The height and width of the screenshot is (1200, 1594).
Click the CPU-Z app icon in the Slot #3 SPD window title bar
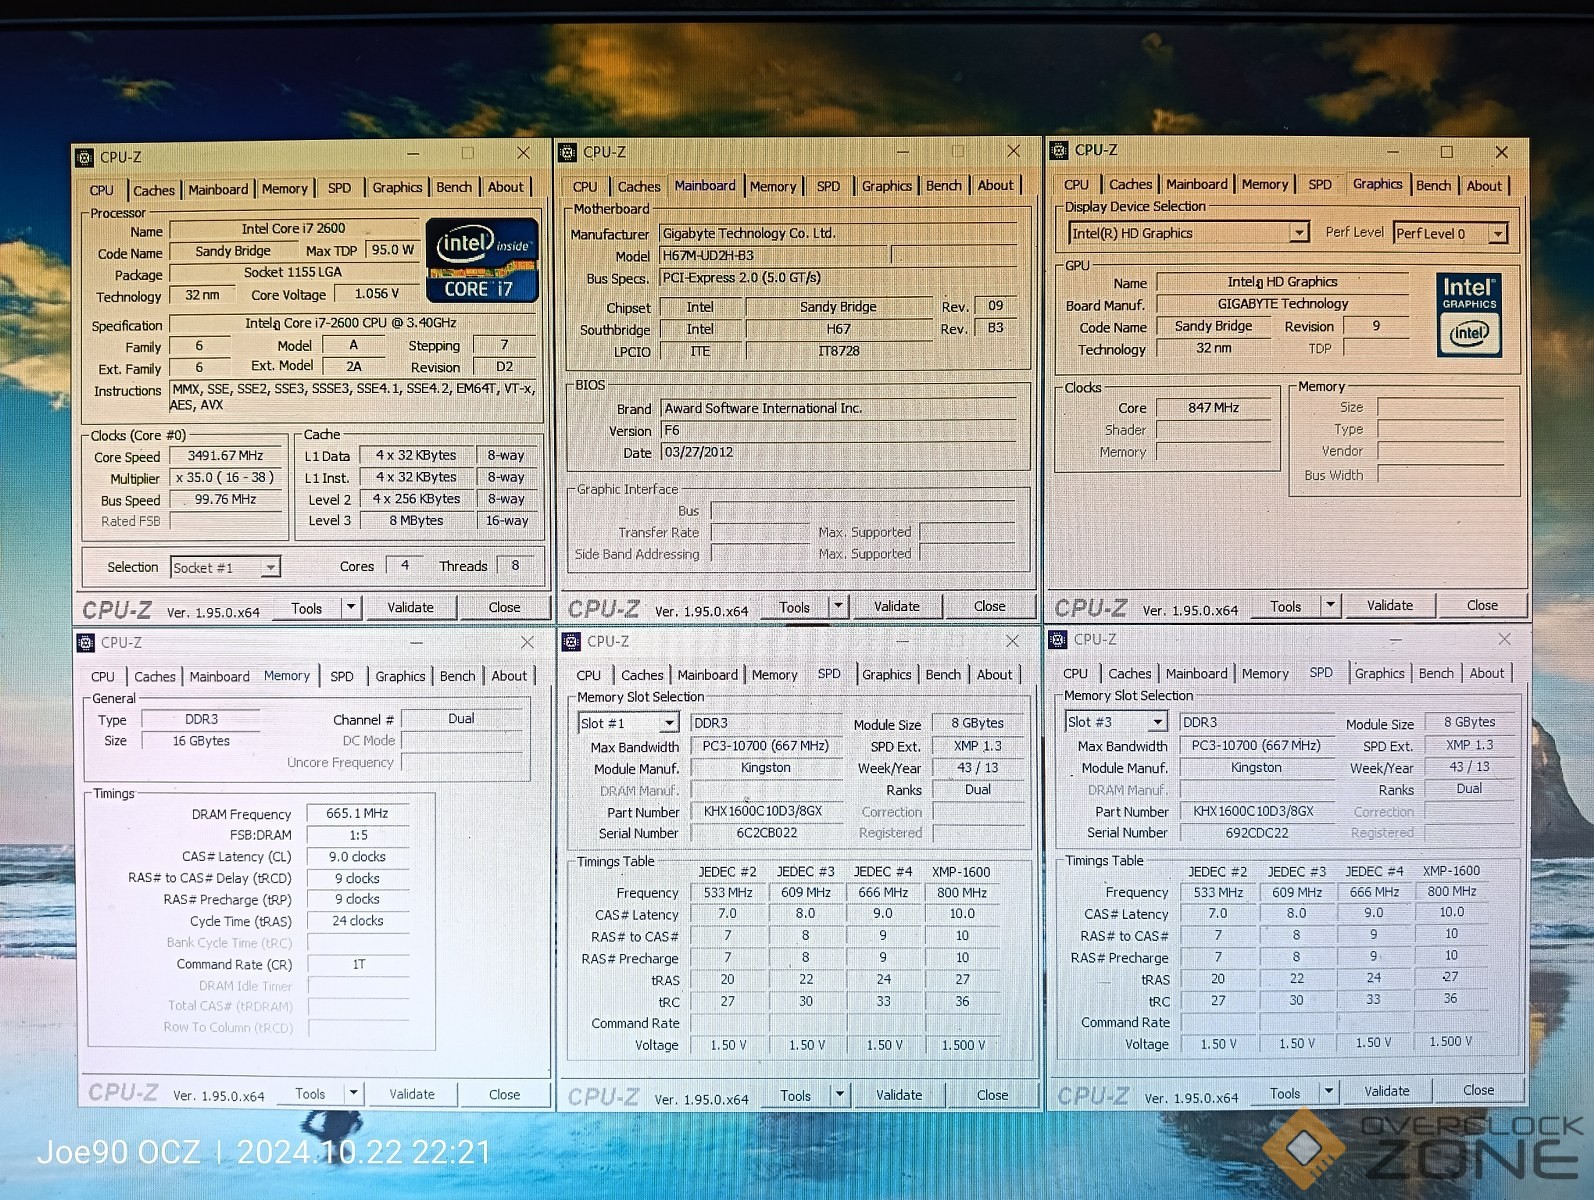[x=1058, y=639]
